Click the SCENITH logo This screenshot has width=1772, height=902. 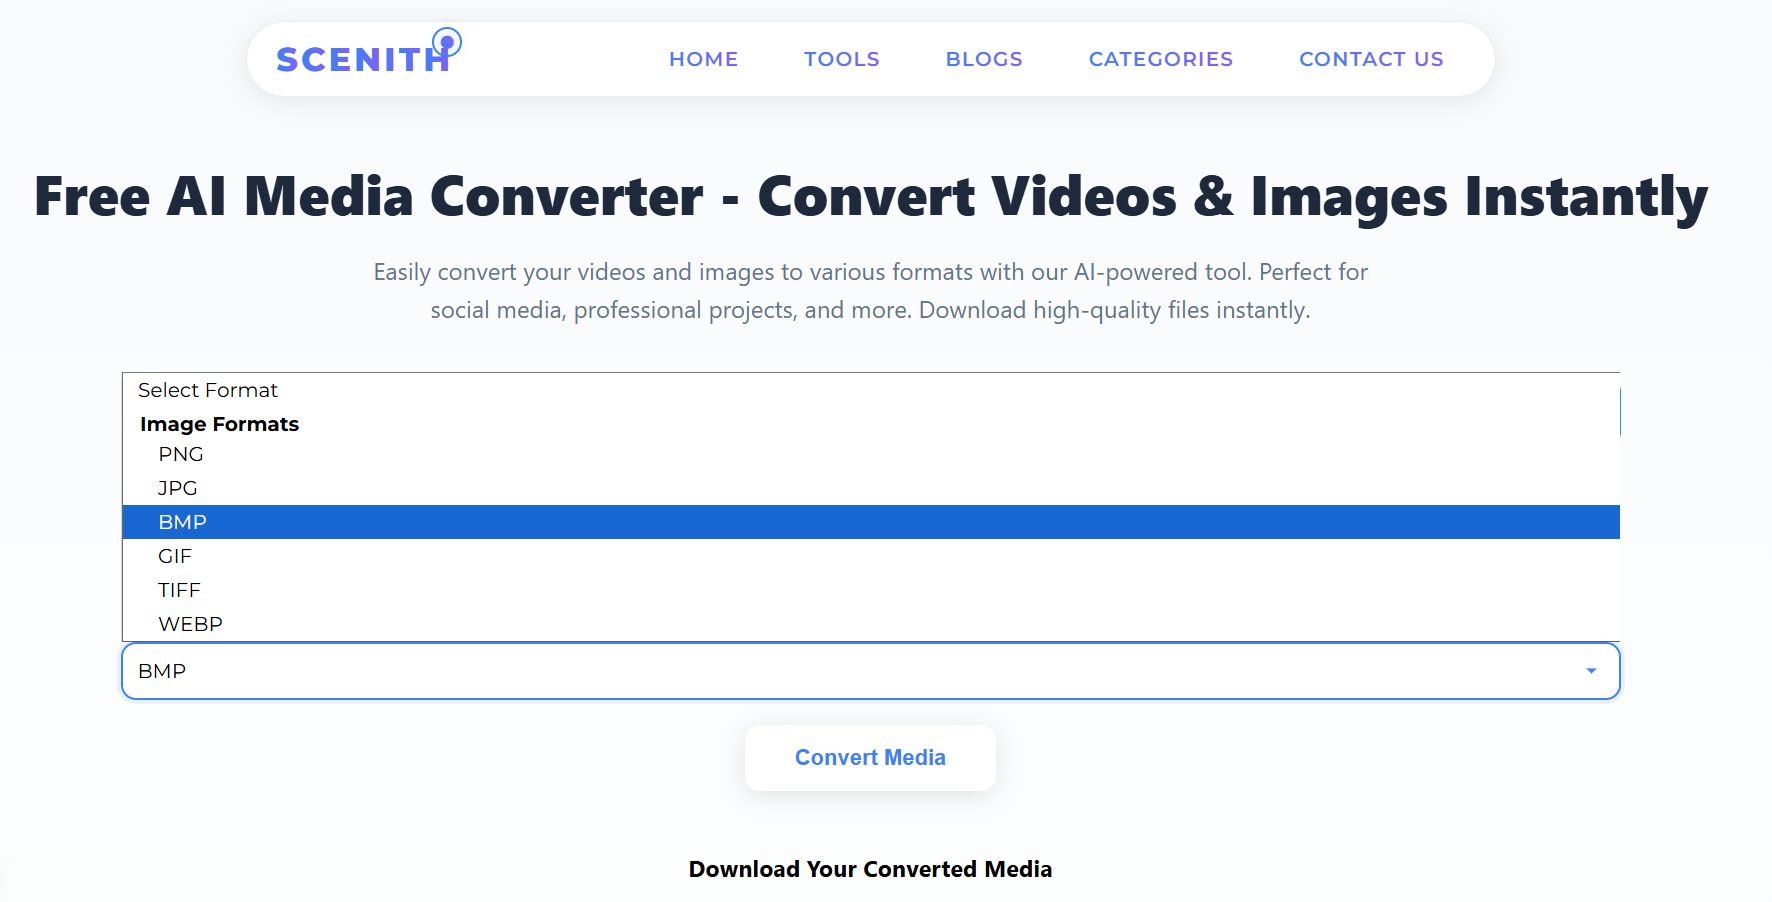point(362,59)
